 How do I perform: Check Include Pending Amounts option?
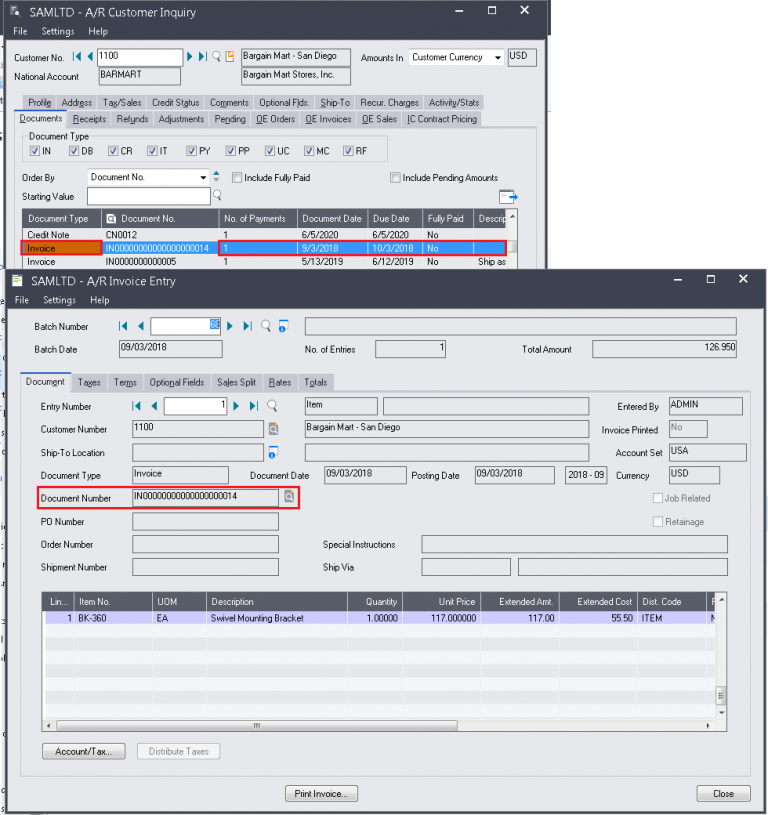click(x=396, y=178)
